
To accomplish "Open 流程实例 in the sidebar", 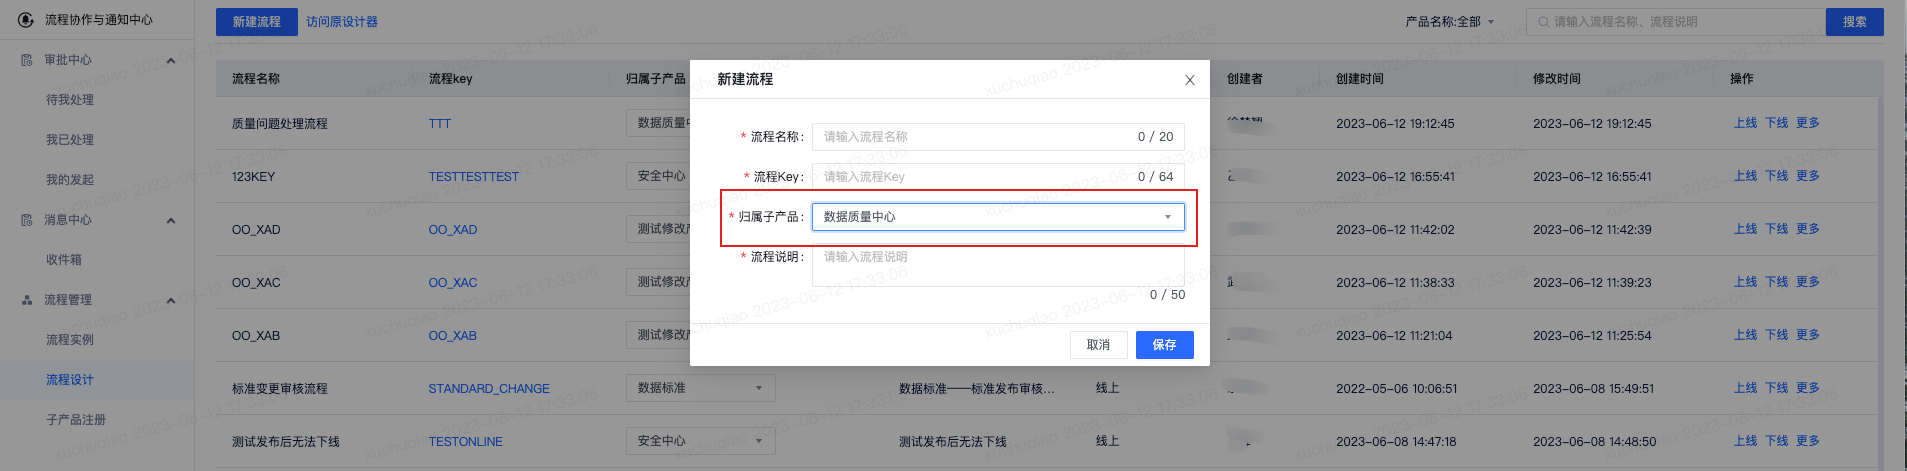I will [x=70, y=340].
